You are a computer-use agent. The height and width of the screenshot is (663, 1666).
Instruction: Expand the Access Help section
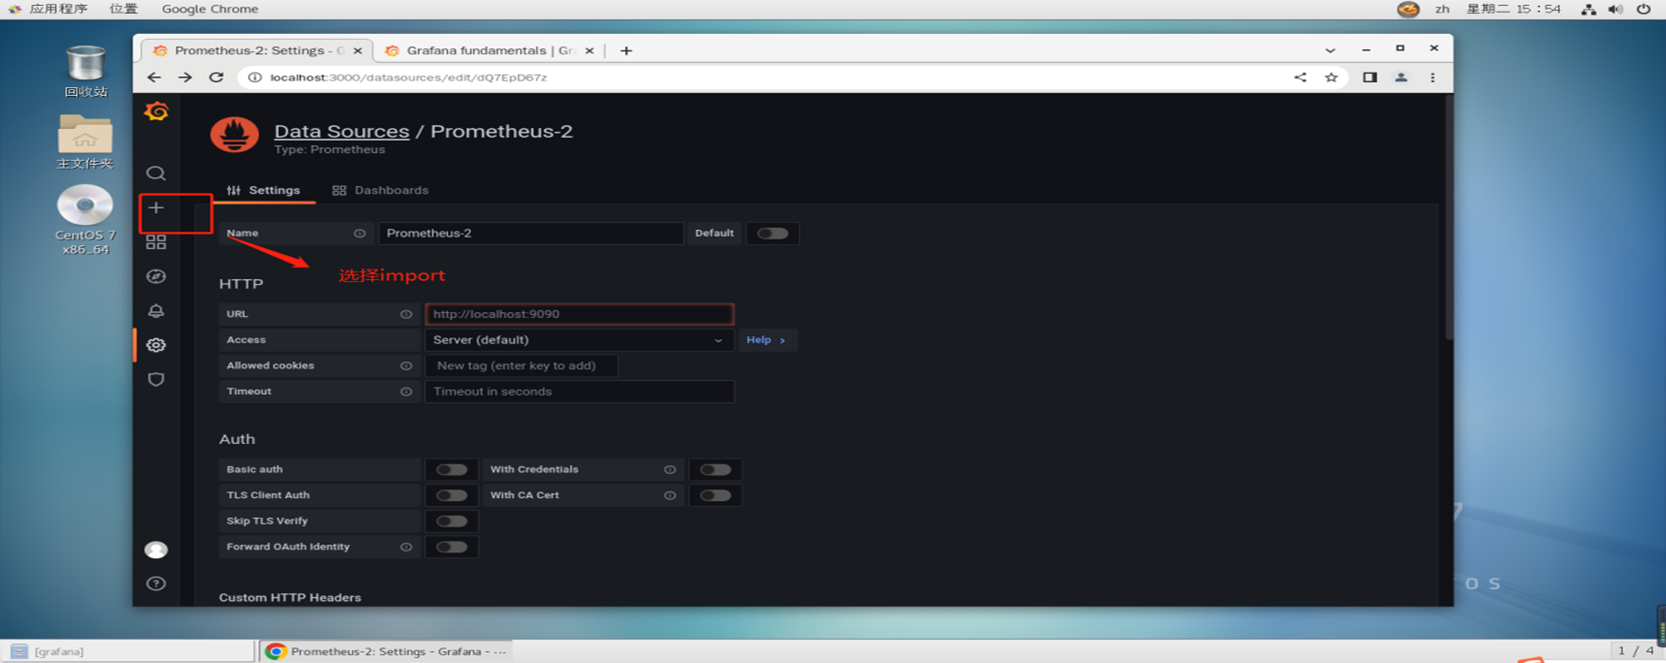point(766,340)
